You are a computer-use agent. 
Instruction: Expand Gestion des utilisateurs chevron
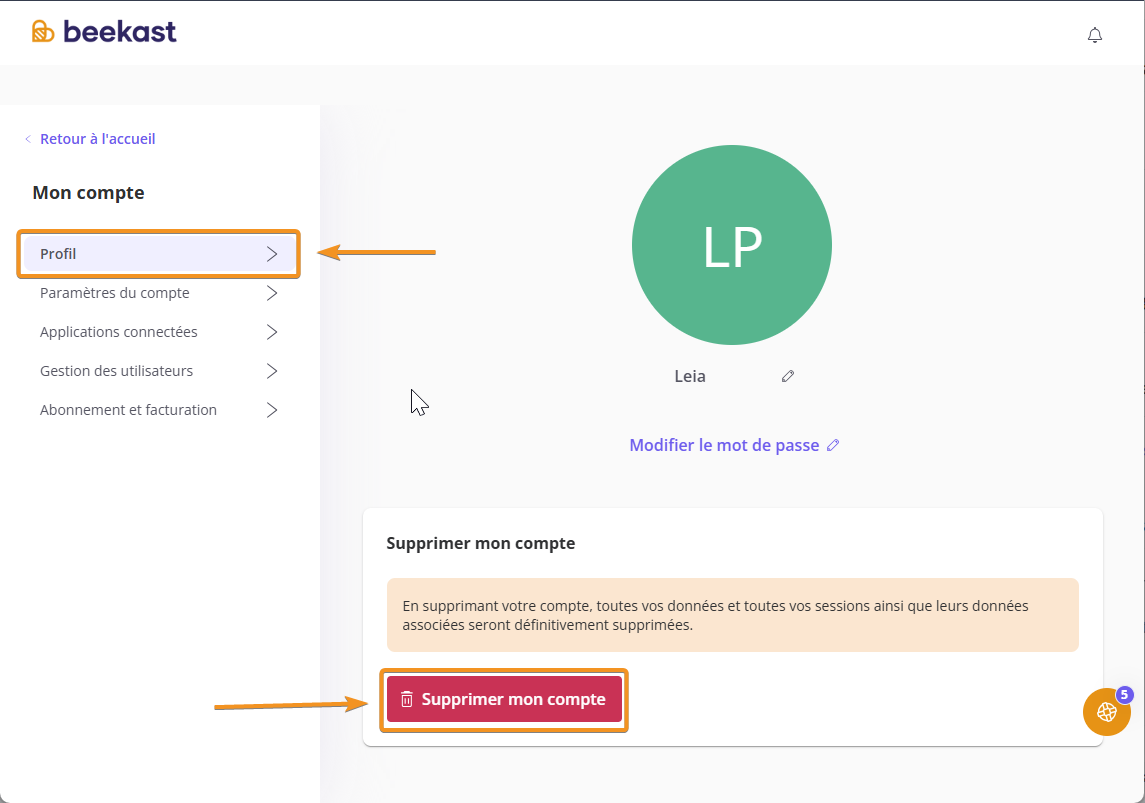click(272, 371)
